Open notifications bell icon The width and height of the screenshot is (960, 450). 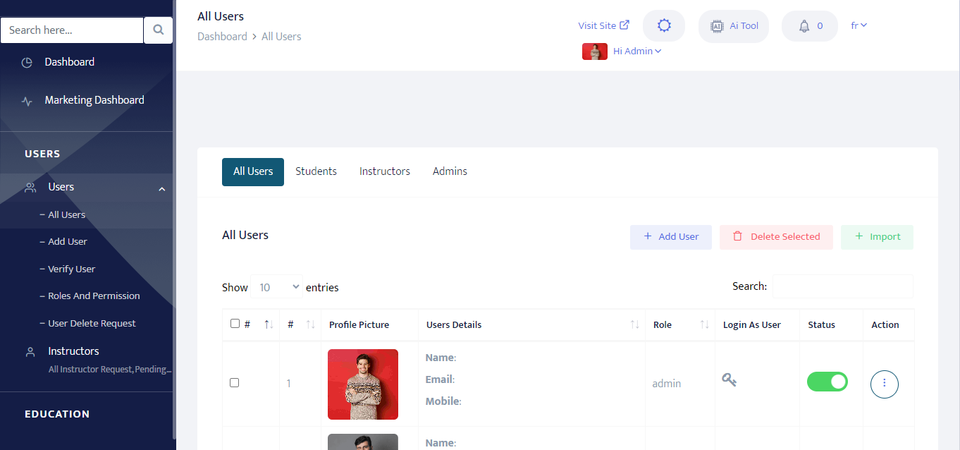804,26
